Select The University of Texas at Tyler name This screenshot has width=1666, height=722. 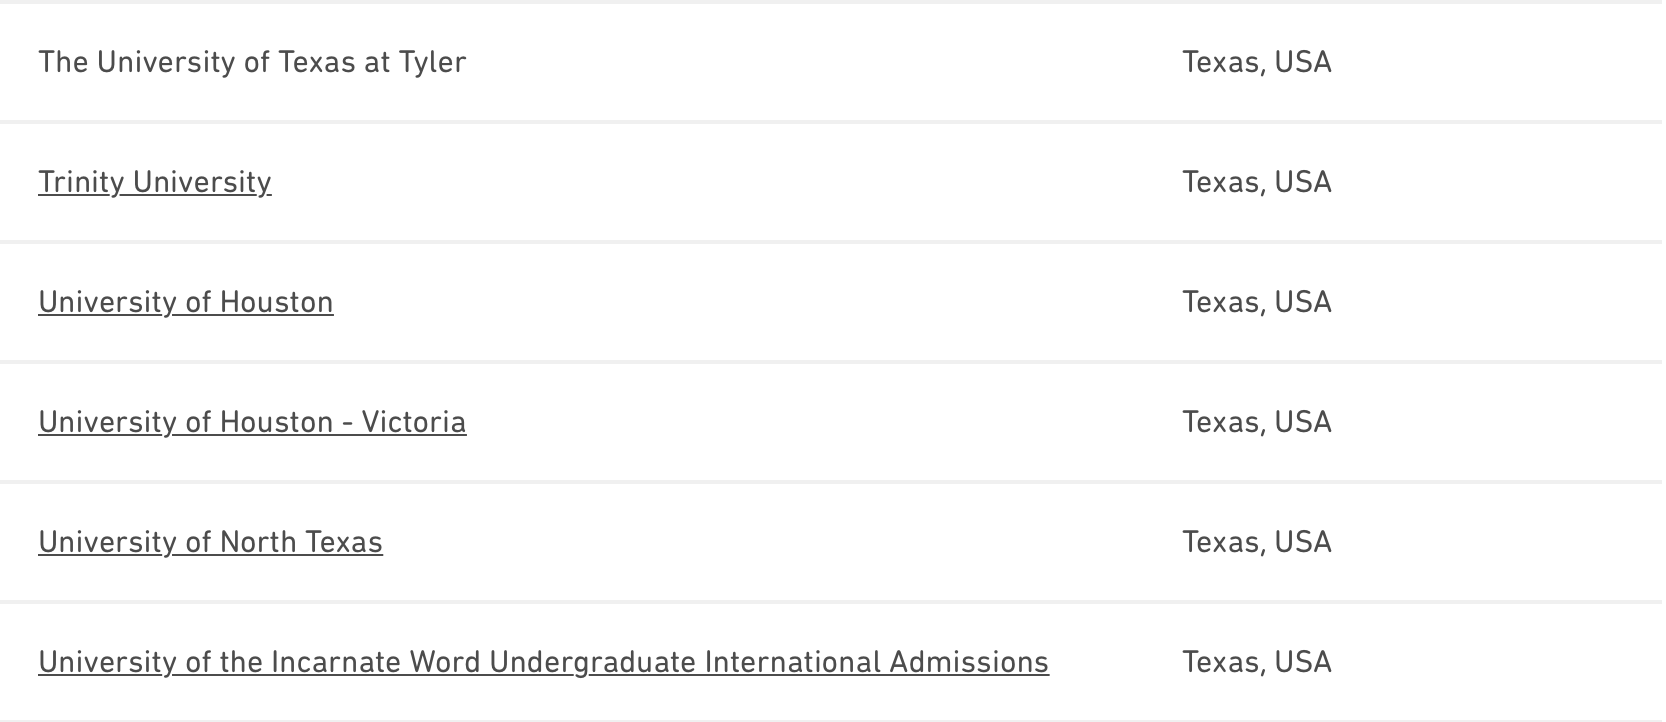[x=252, y=62]
